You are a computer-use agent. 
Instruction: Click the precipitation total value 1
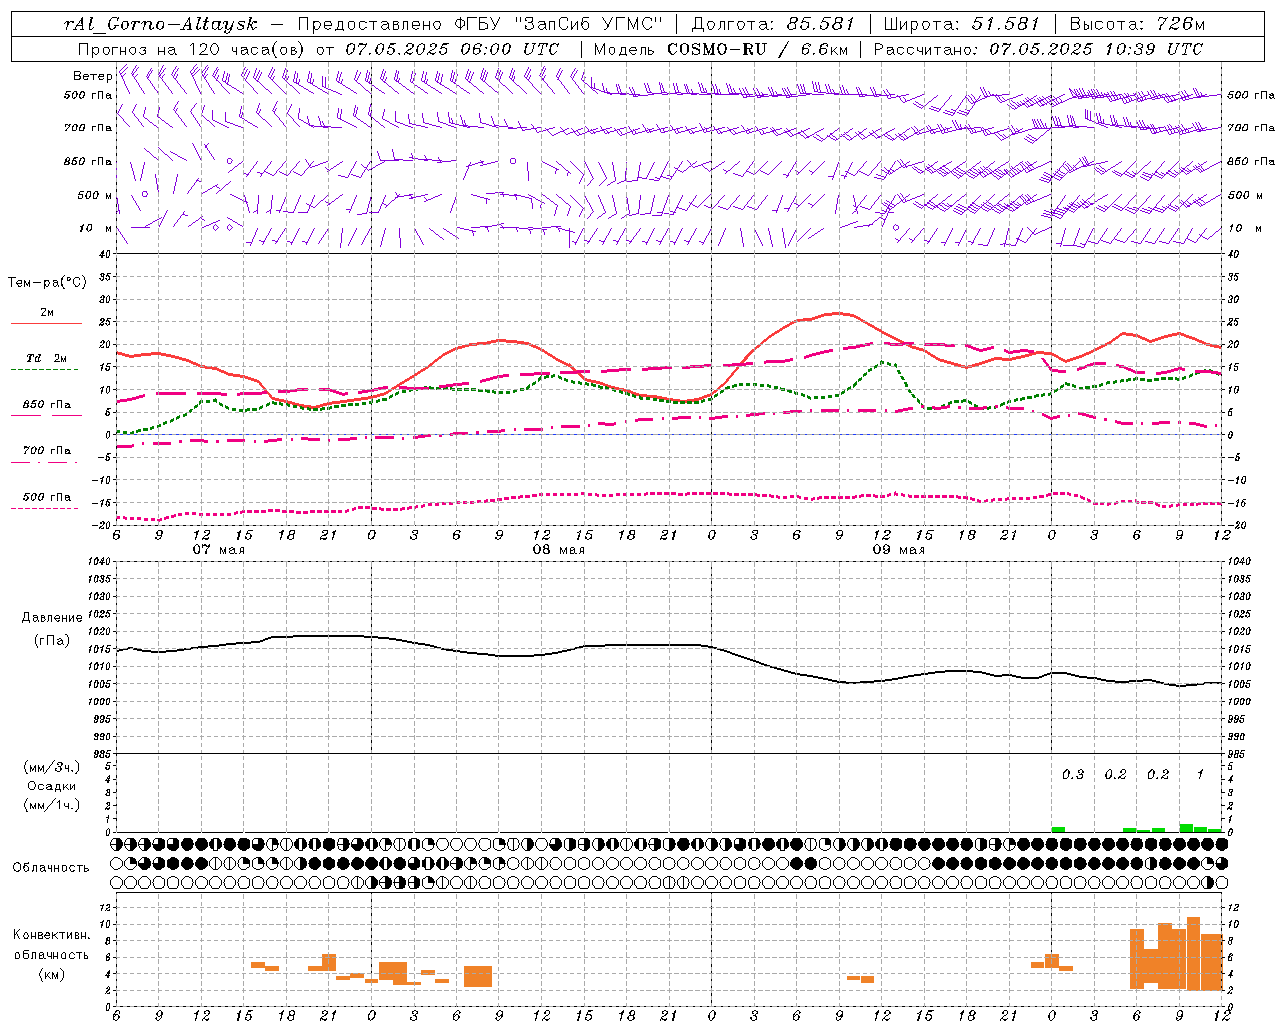point(1200,774)
